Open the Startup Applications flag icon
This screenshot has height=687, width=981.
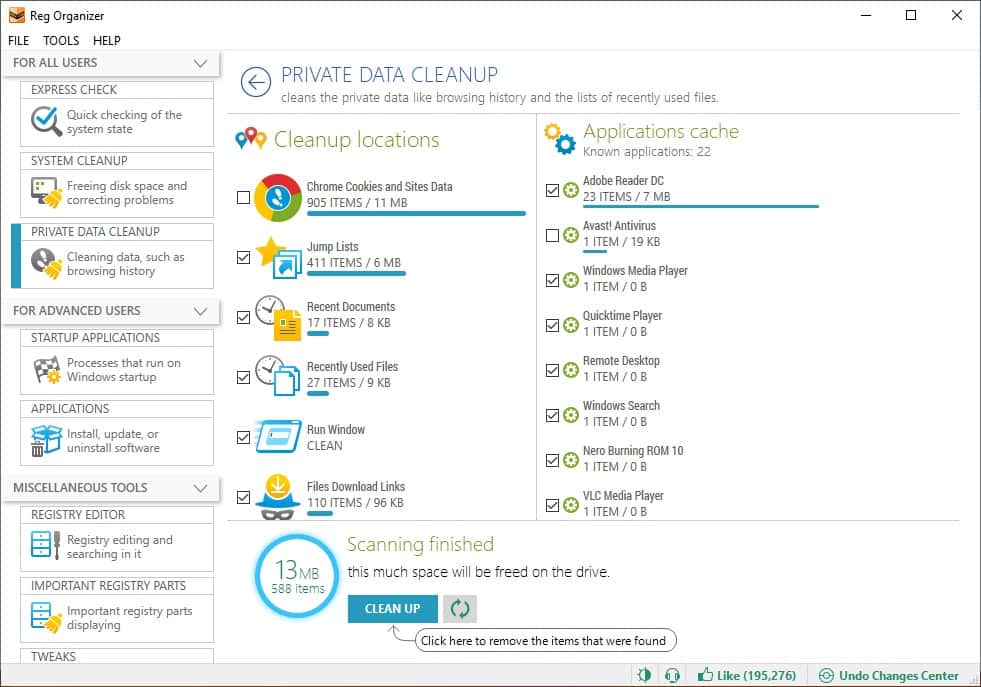point(46,370)
